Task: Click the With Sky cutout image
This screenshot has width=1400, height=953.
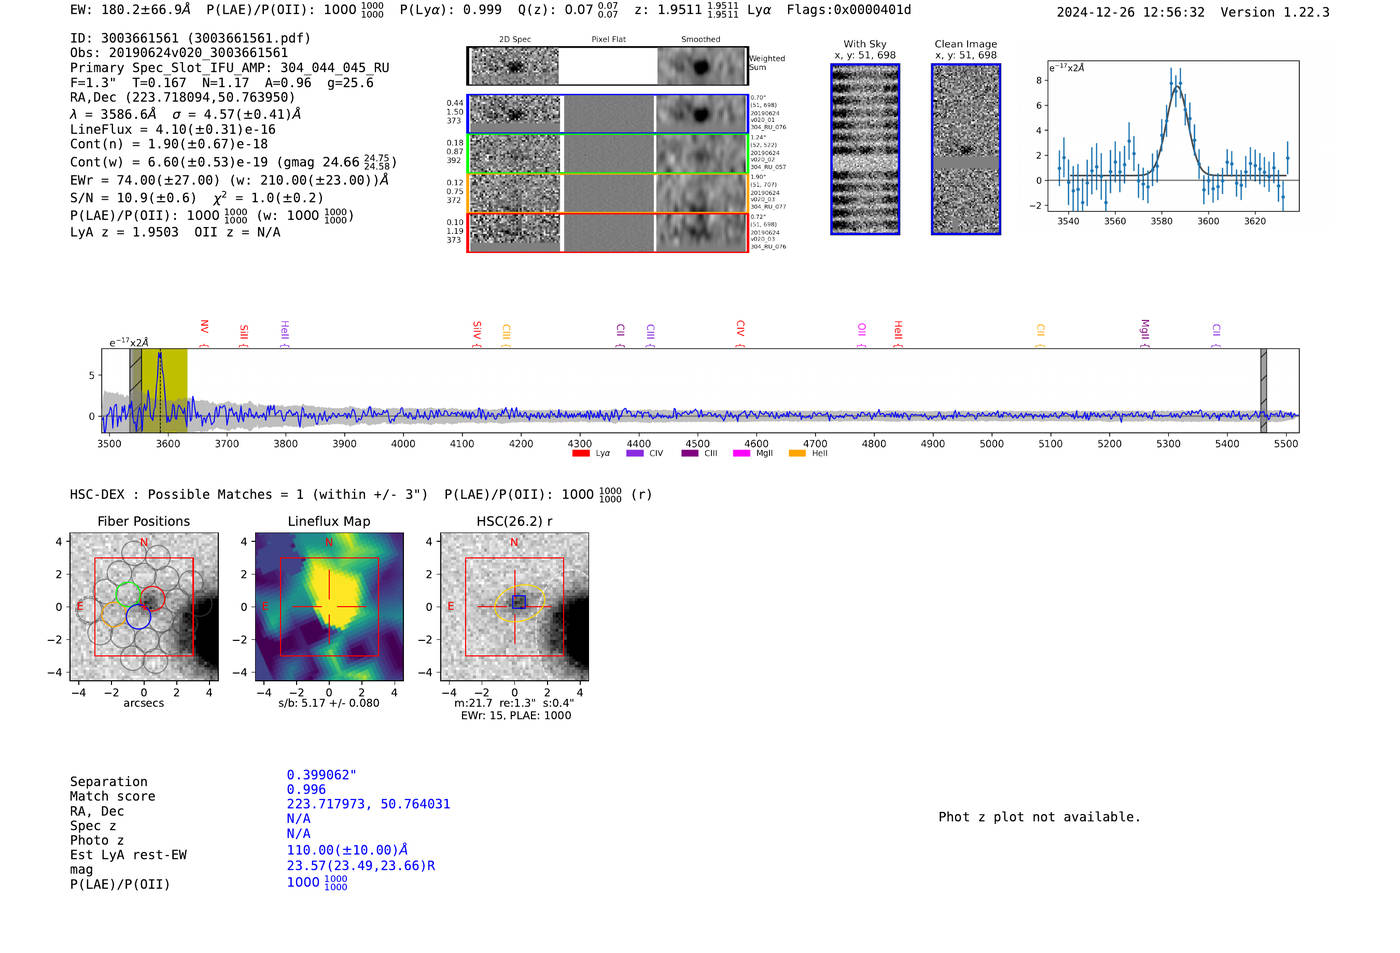Action: [865, 149]
